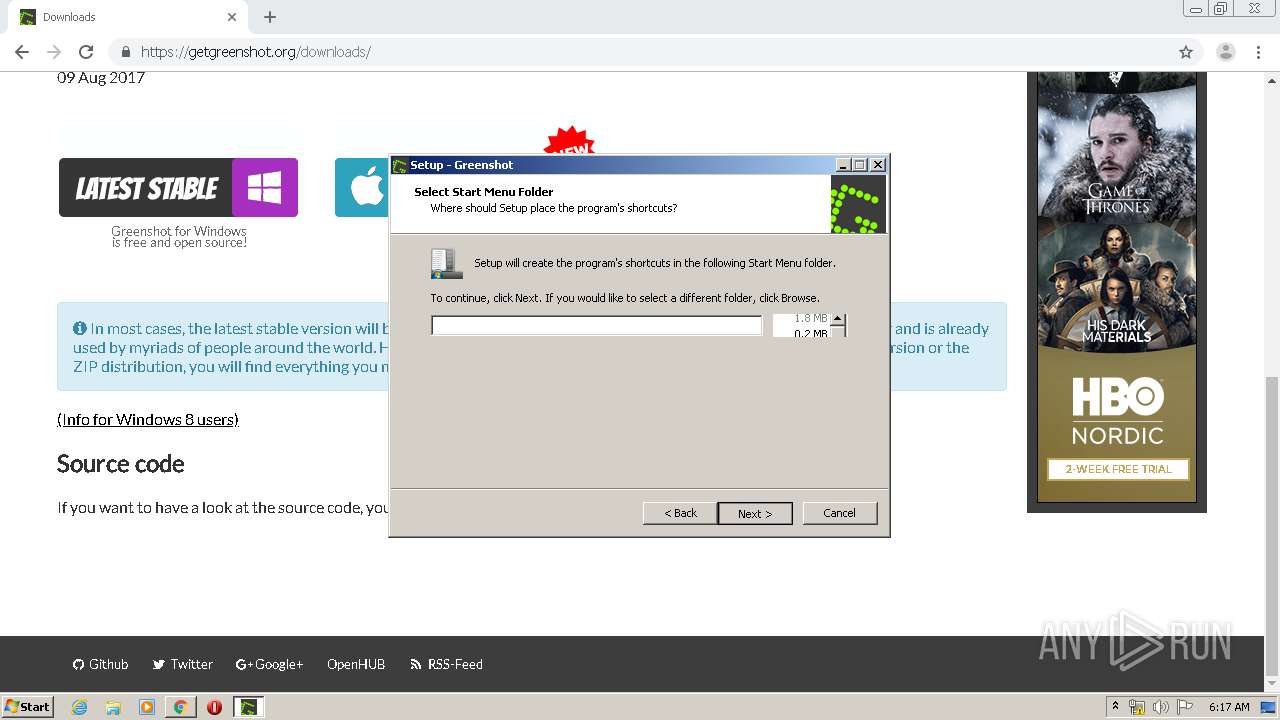1280x720 pixels.
Task: Click the info icon in blue notice box
Action: [x=80, y=328]
